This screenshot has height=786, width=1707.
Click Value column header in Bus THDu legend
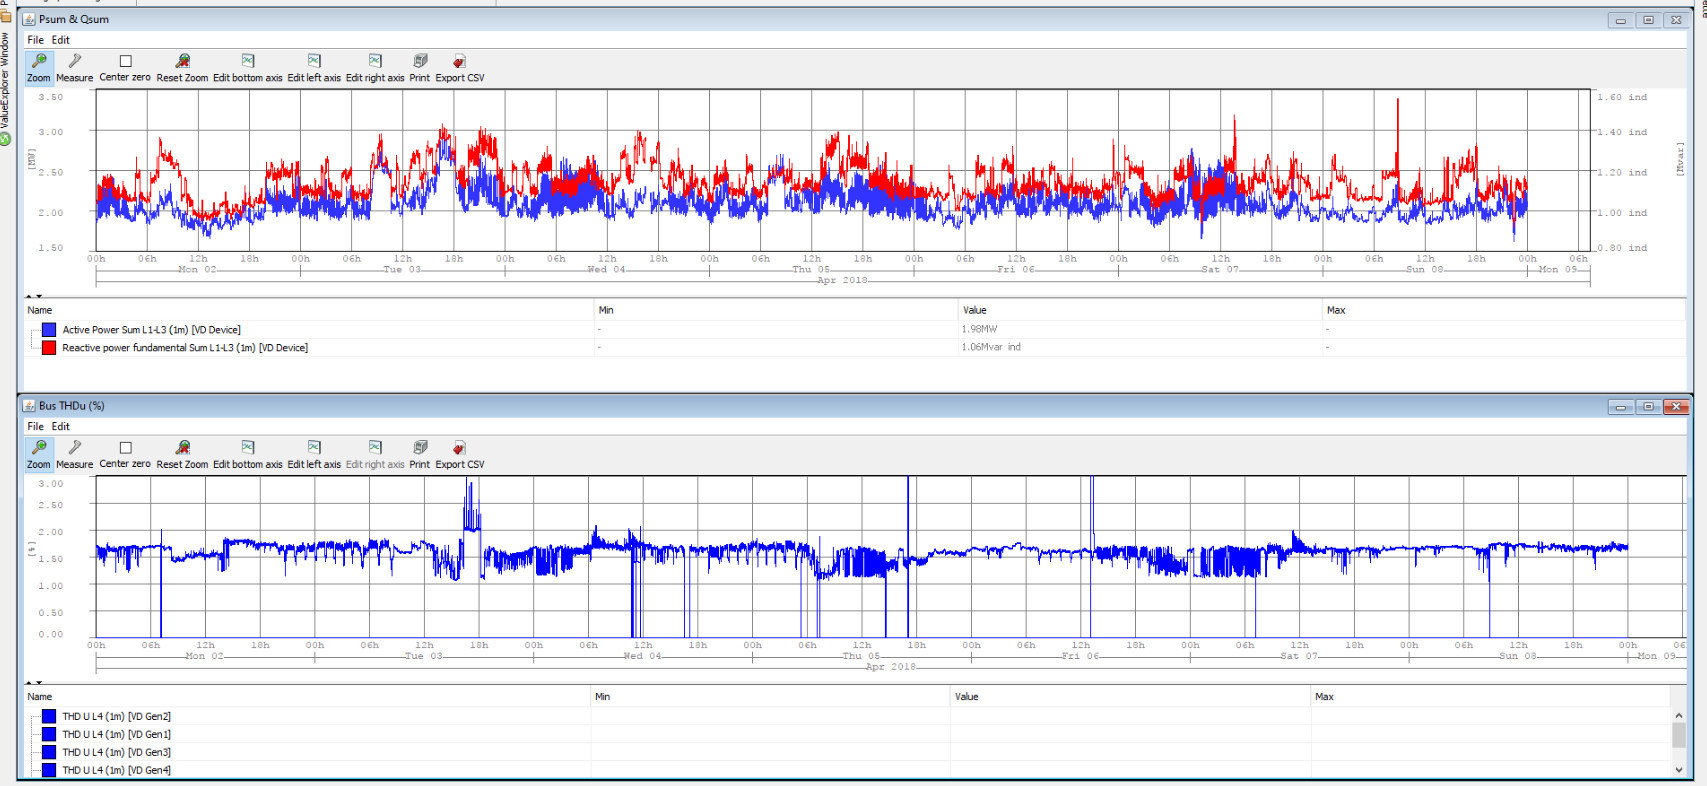click(x=1130, y=697)
